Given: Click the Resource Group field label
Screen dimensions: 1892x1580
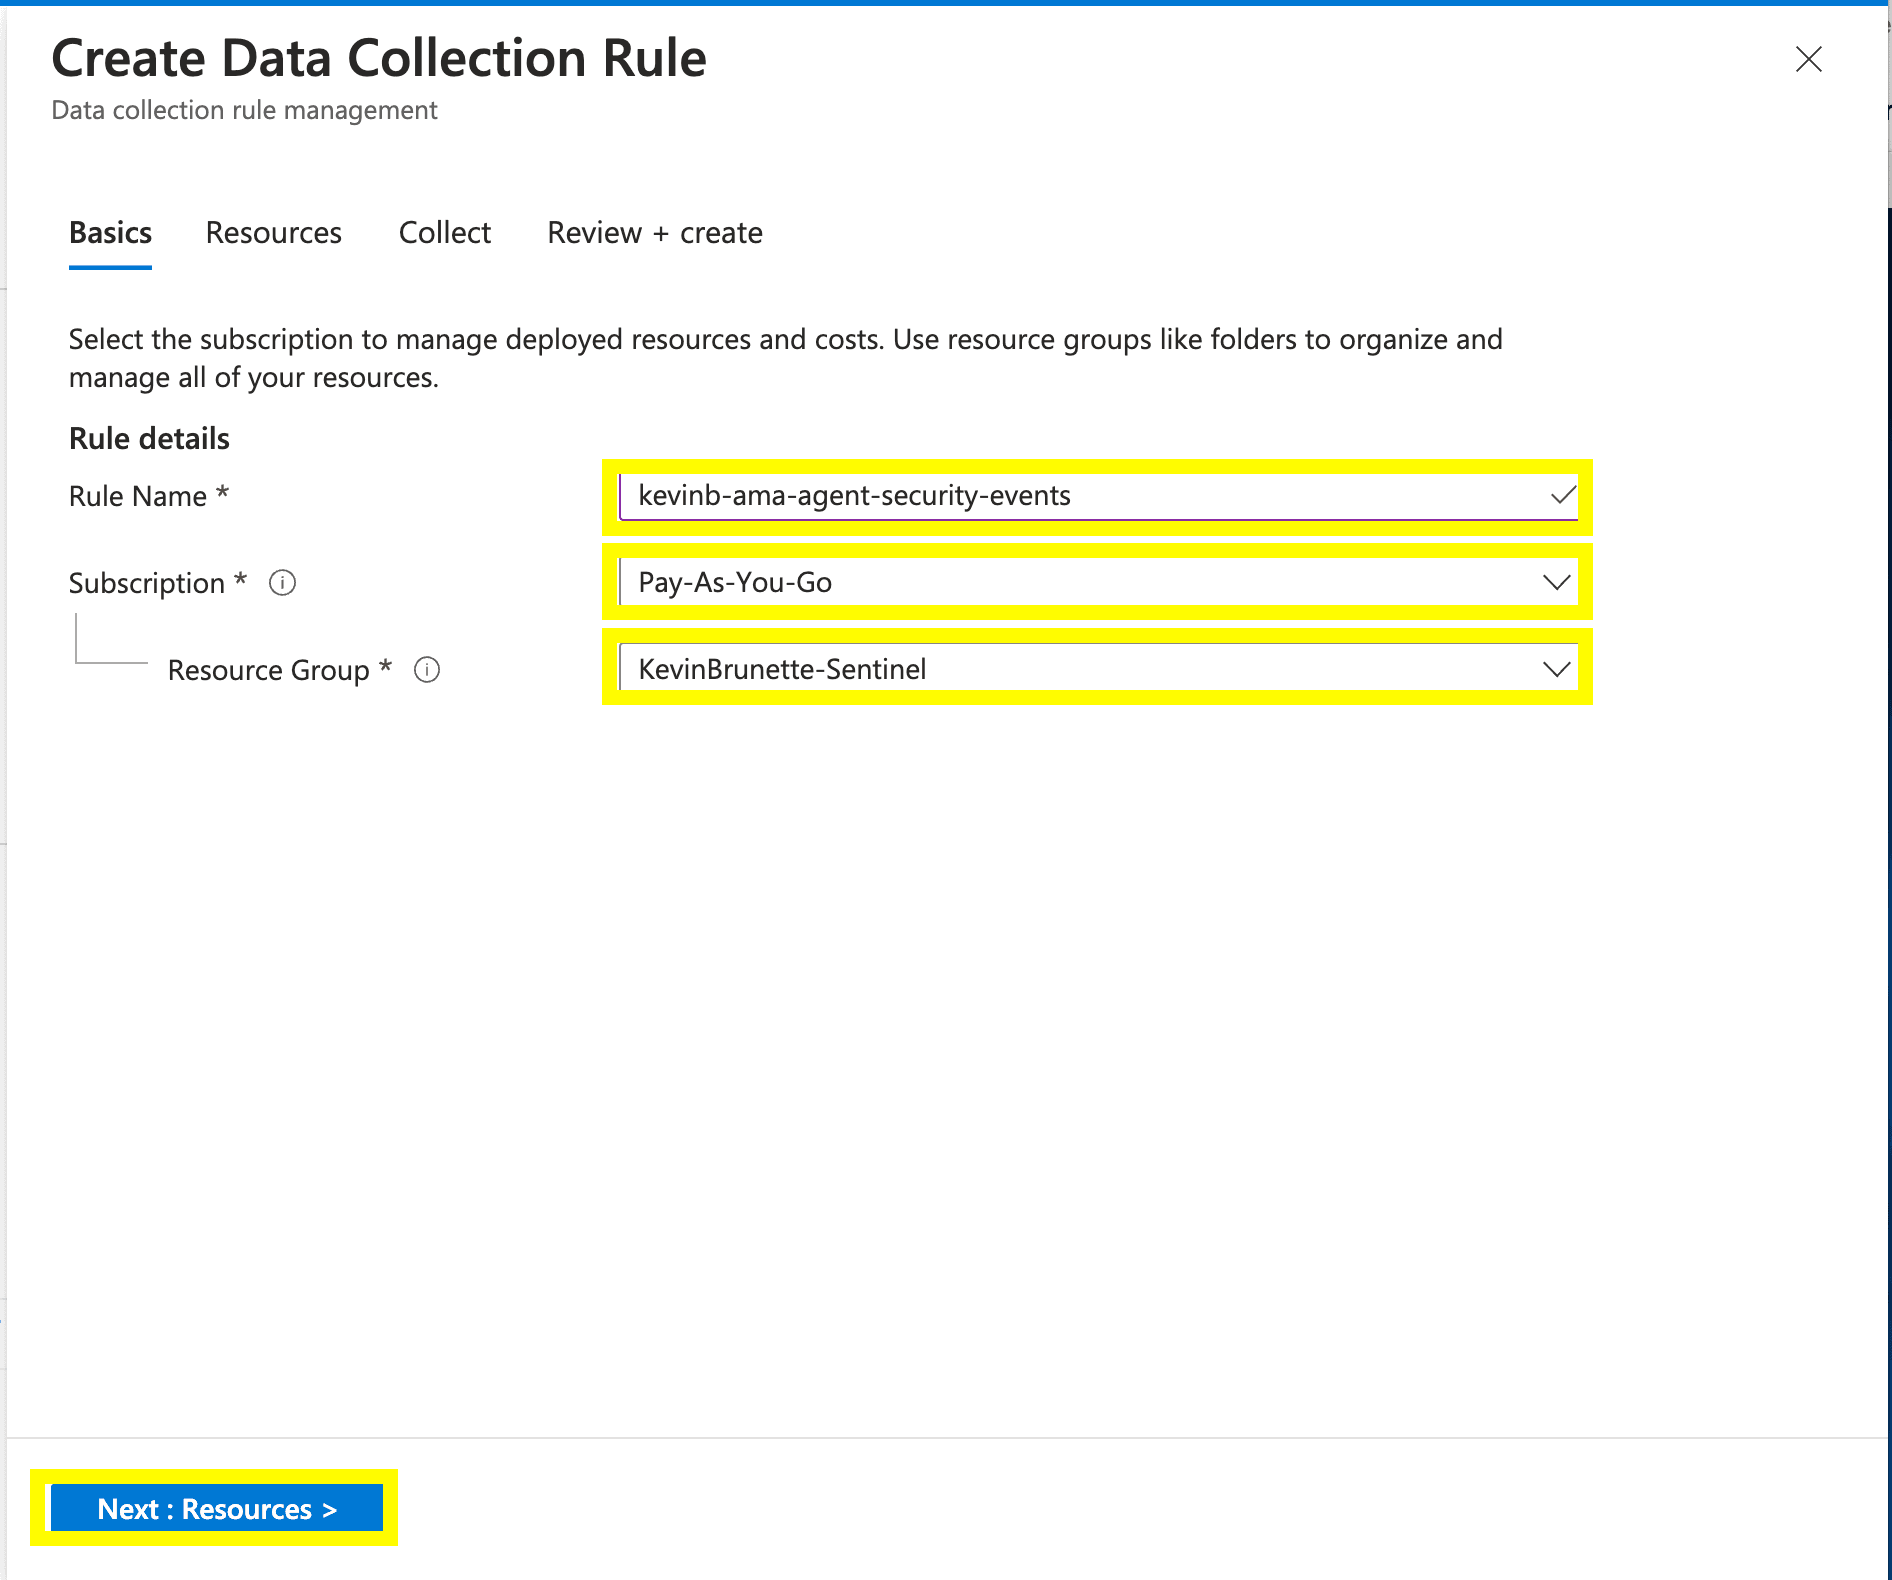Looking at the screenshot, I should tap(268, 670).
